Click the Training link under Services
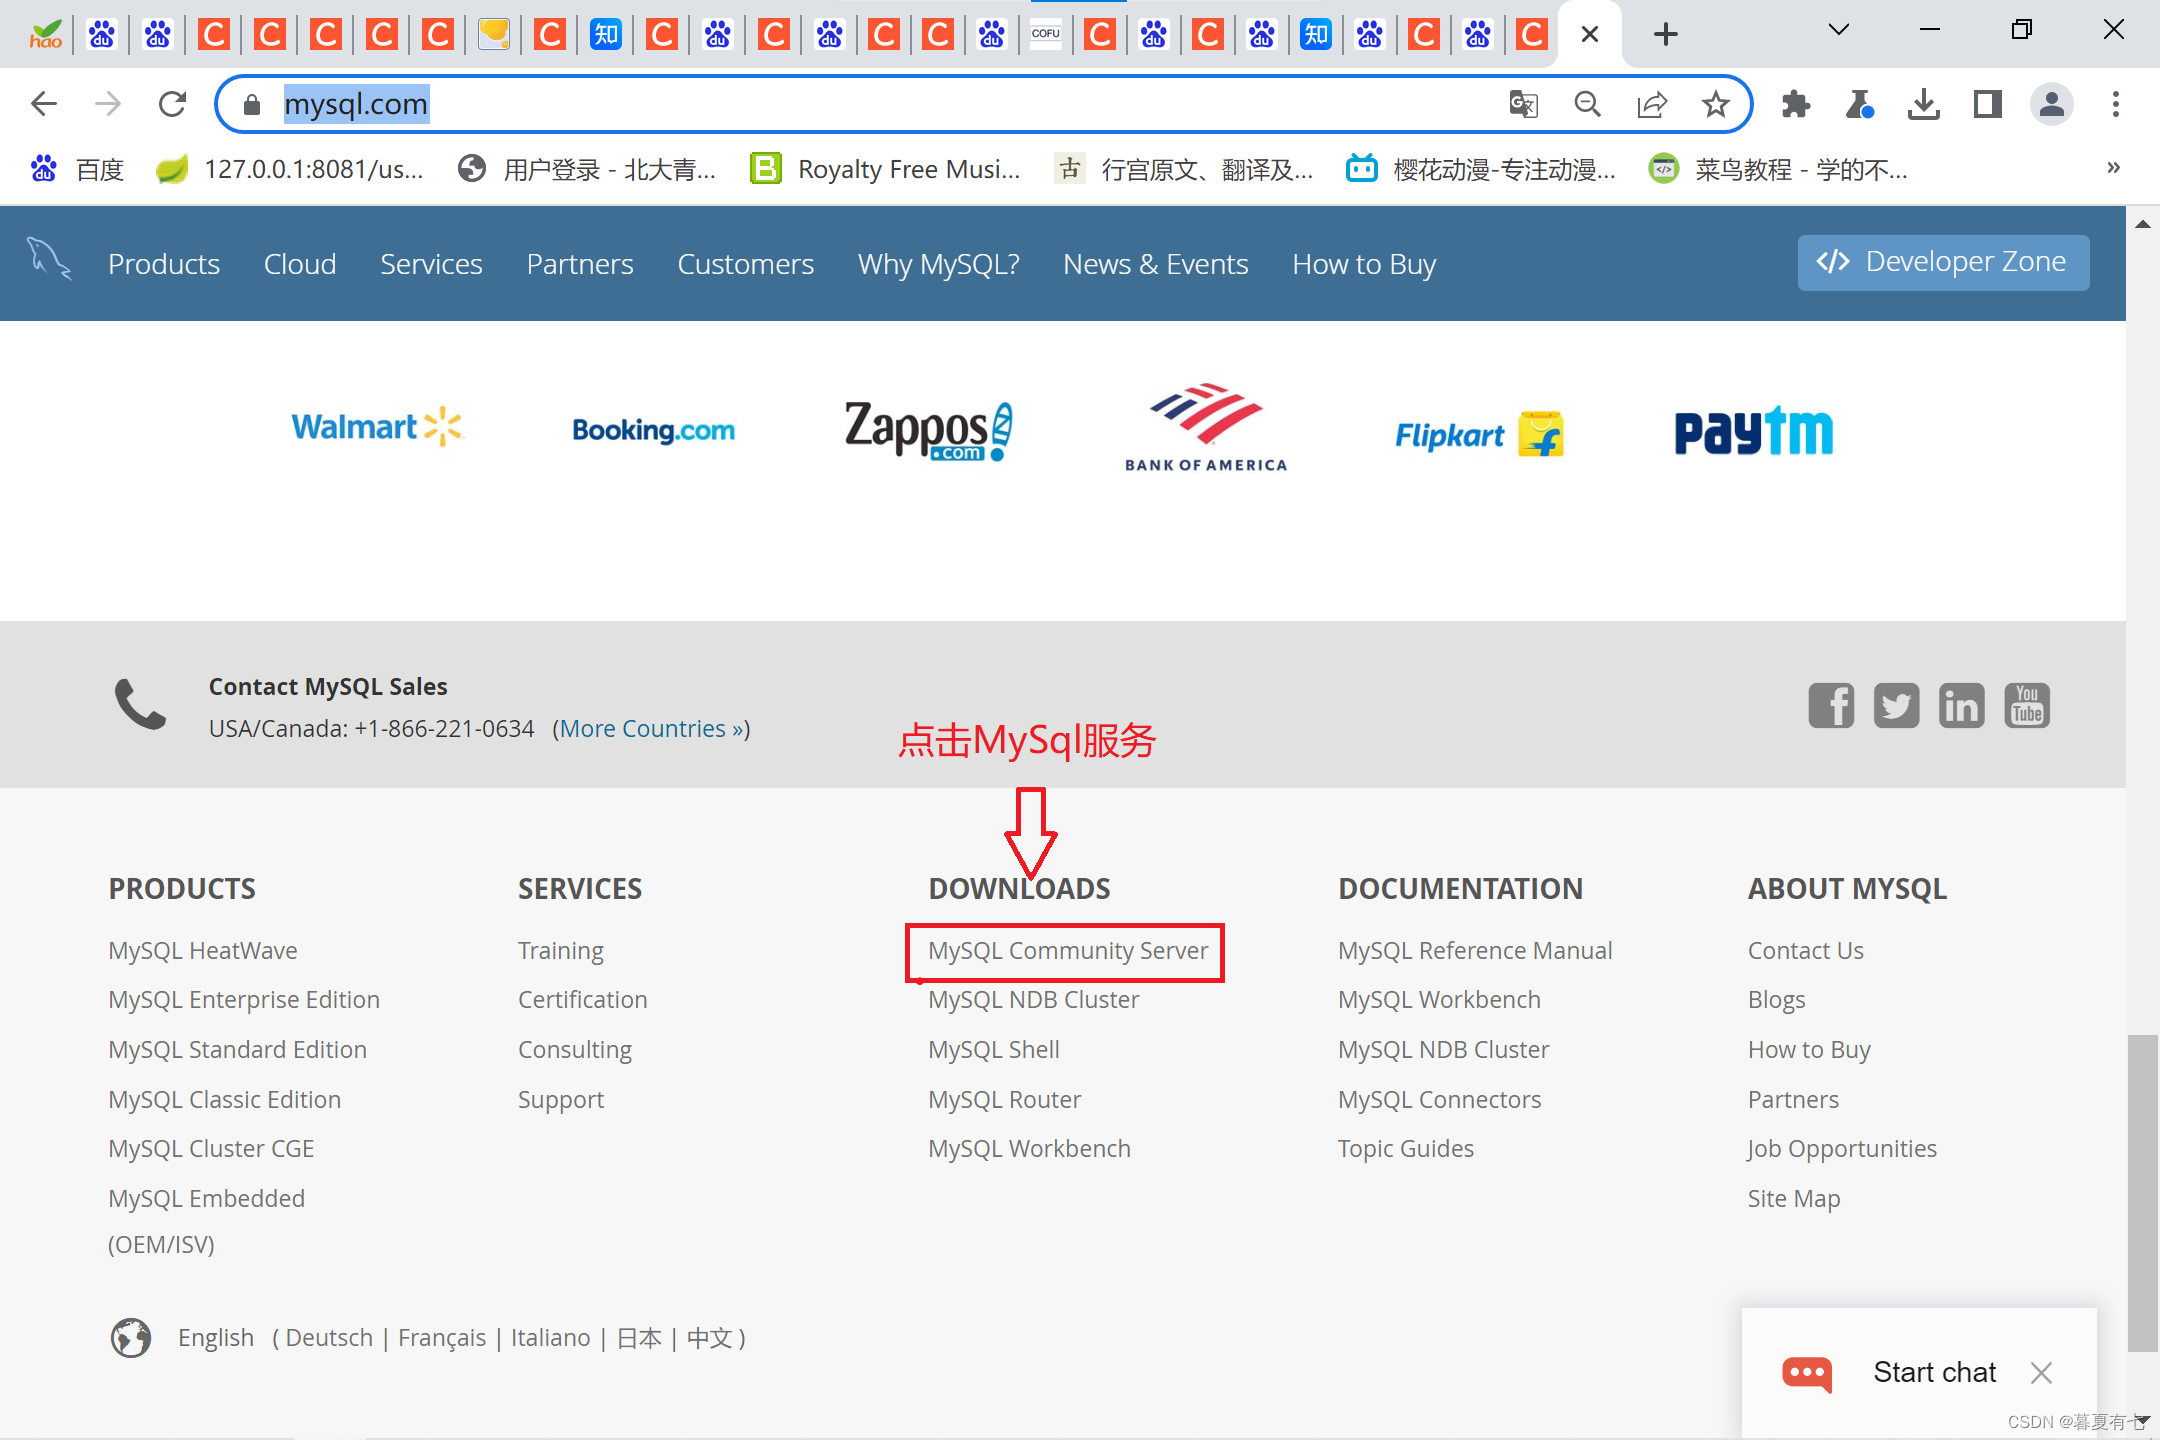2160x1440 pixels. coord(561,950)
